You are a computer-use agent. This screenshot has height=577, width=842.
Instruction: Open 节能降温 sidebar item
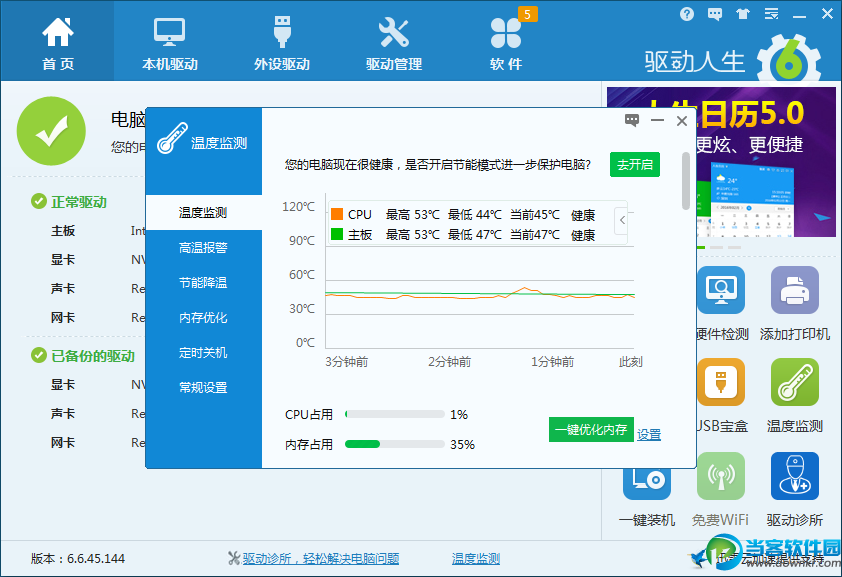tap(204, 282)
